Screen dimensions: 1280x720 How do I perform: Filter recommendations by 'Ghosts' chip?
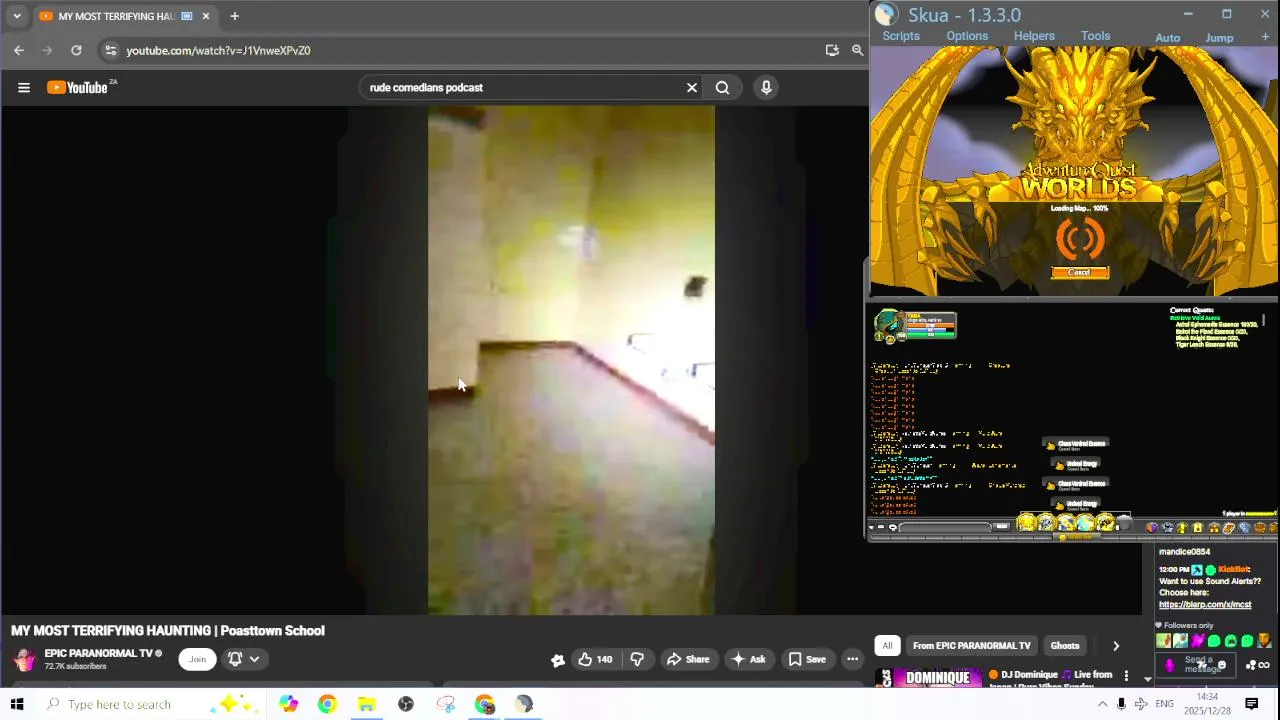(x=1065, y=646)
